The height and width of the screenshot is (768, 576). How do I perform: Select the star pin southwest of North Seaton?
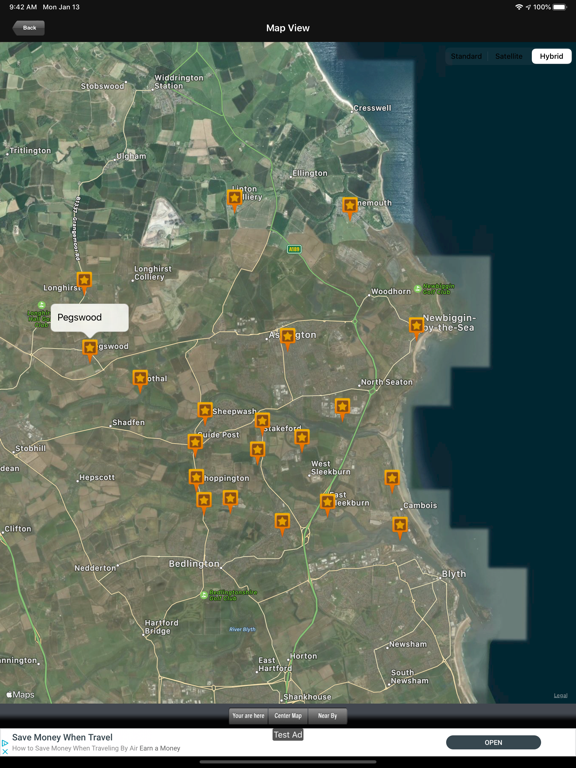pyautogui.click(x=342, y=408)
